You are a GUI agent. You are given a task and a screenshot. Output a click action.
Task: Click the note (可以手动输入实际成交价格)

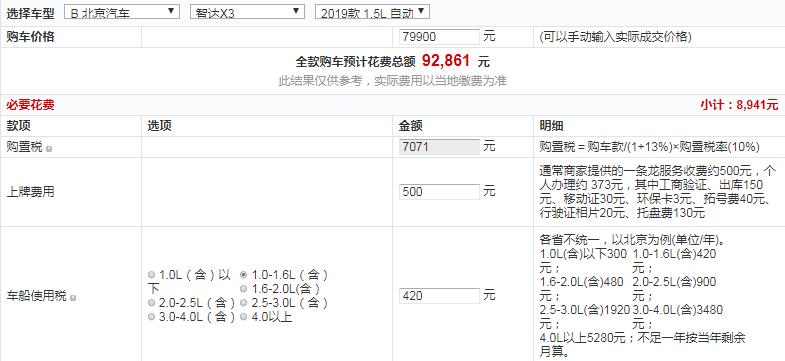click(x=615, y=37)
